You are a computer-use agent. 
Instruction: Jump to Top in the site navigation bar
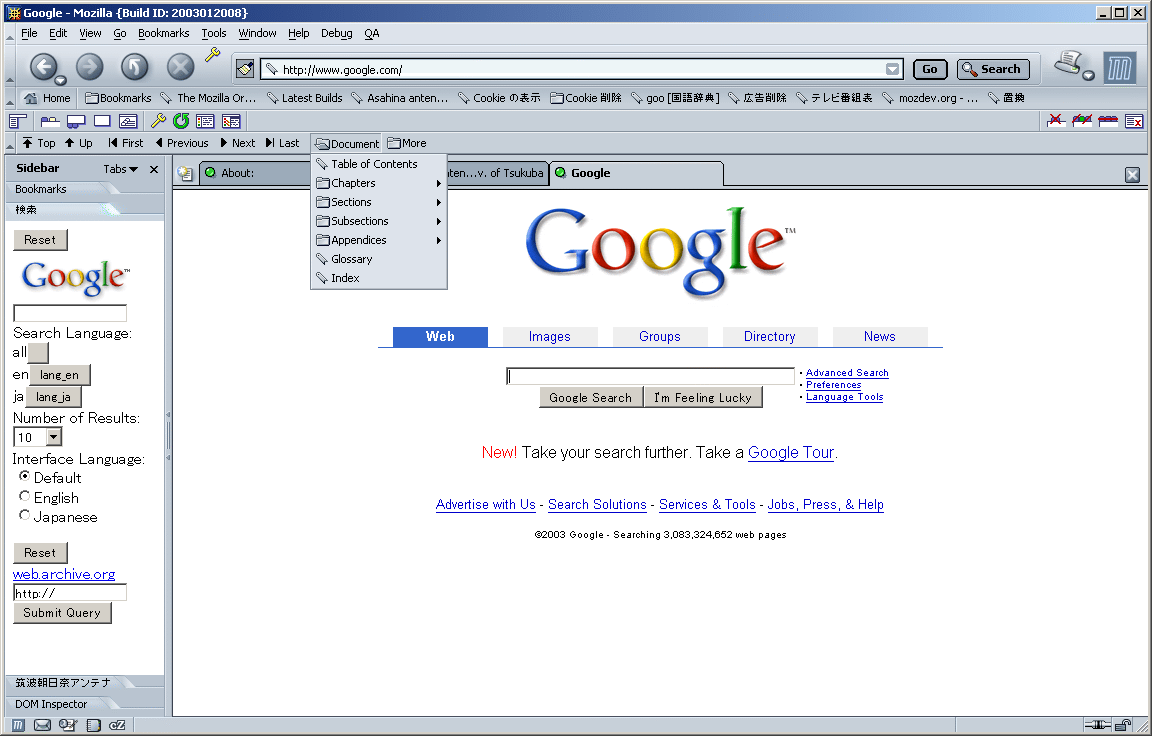pyautogui.click(x=39, y=143)
